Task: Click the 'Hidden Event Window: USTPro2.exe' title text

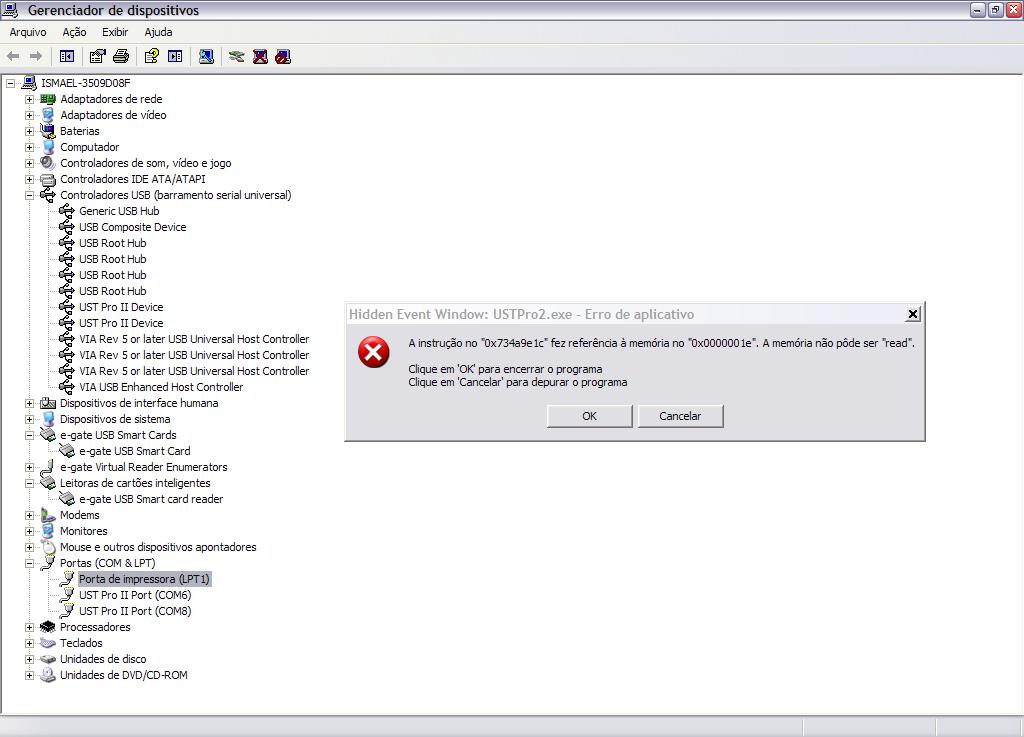Action: point(461,314)
